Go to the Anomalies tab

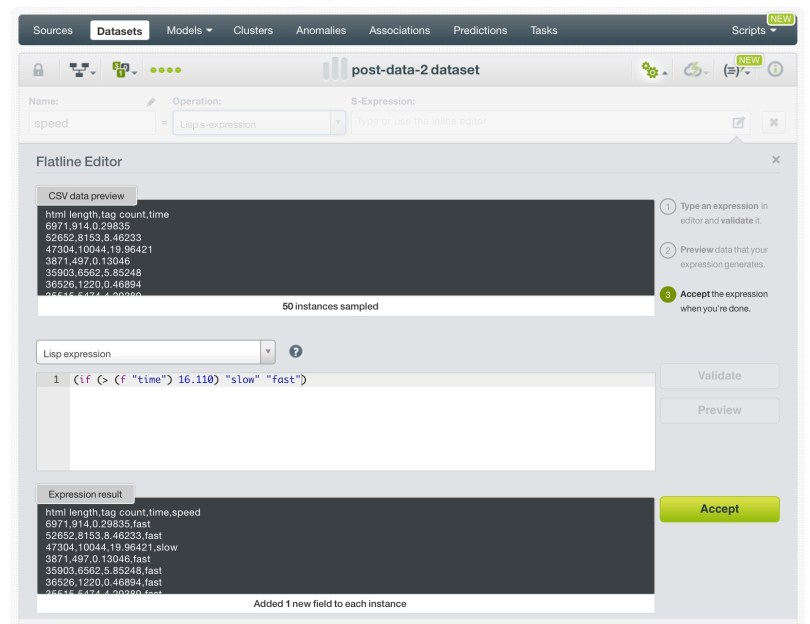tap(321, 30)
